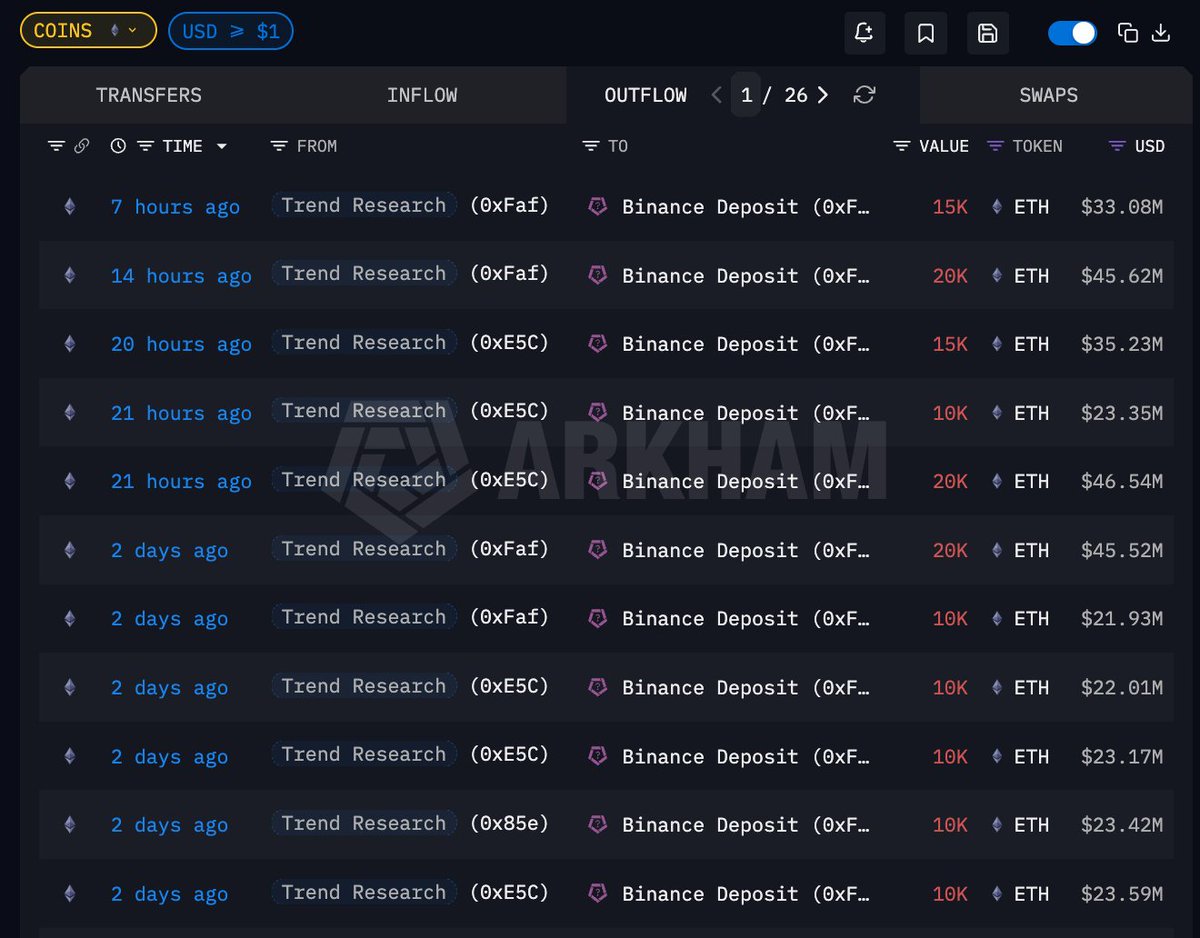Image resolution: width=1200 pixels, height=938 pixels.
Task: Click the Binance icon in $21.93M row
Action: click(x=598, y=618)
